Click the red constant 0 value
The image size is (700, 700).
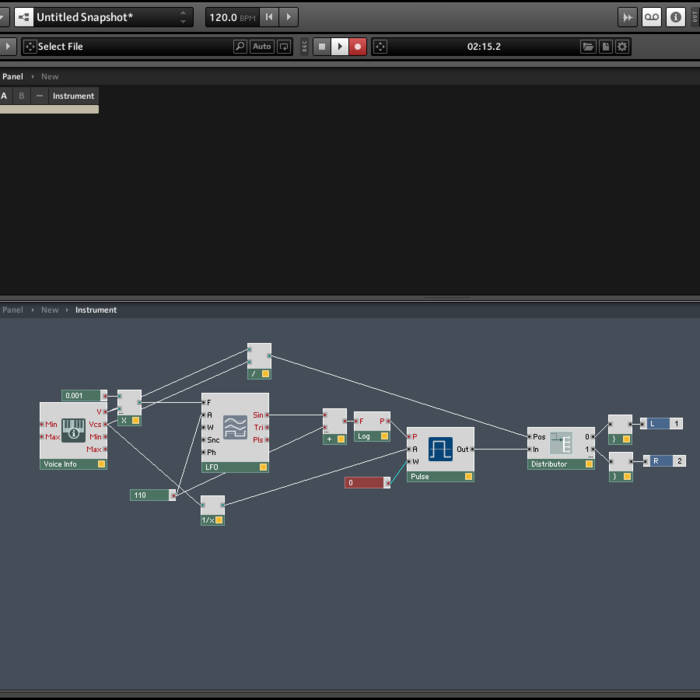[364, 482]
